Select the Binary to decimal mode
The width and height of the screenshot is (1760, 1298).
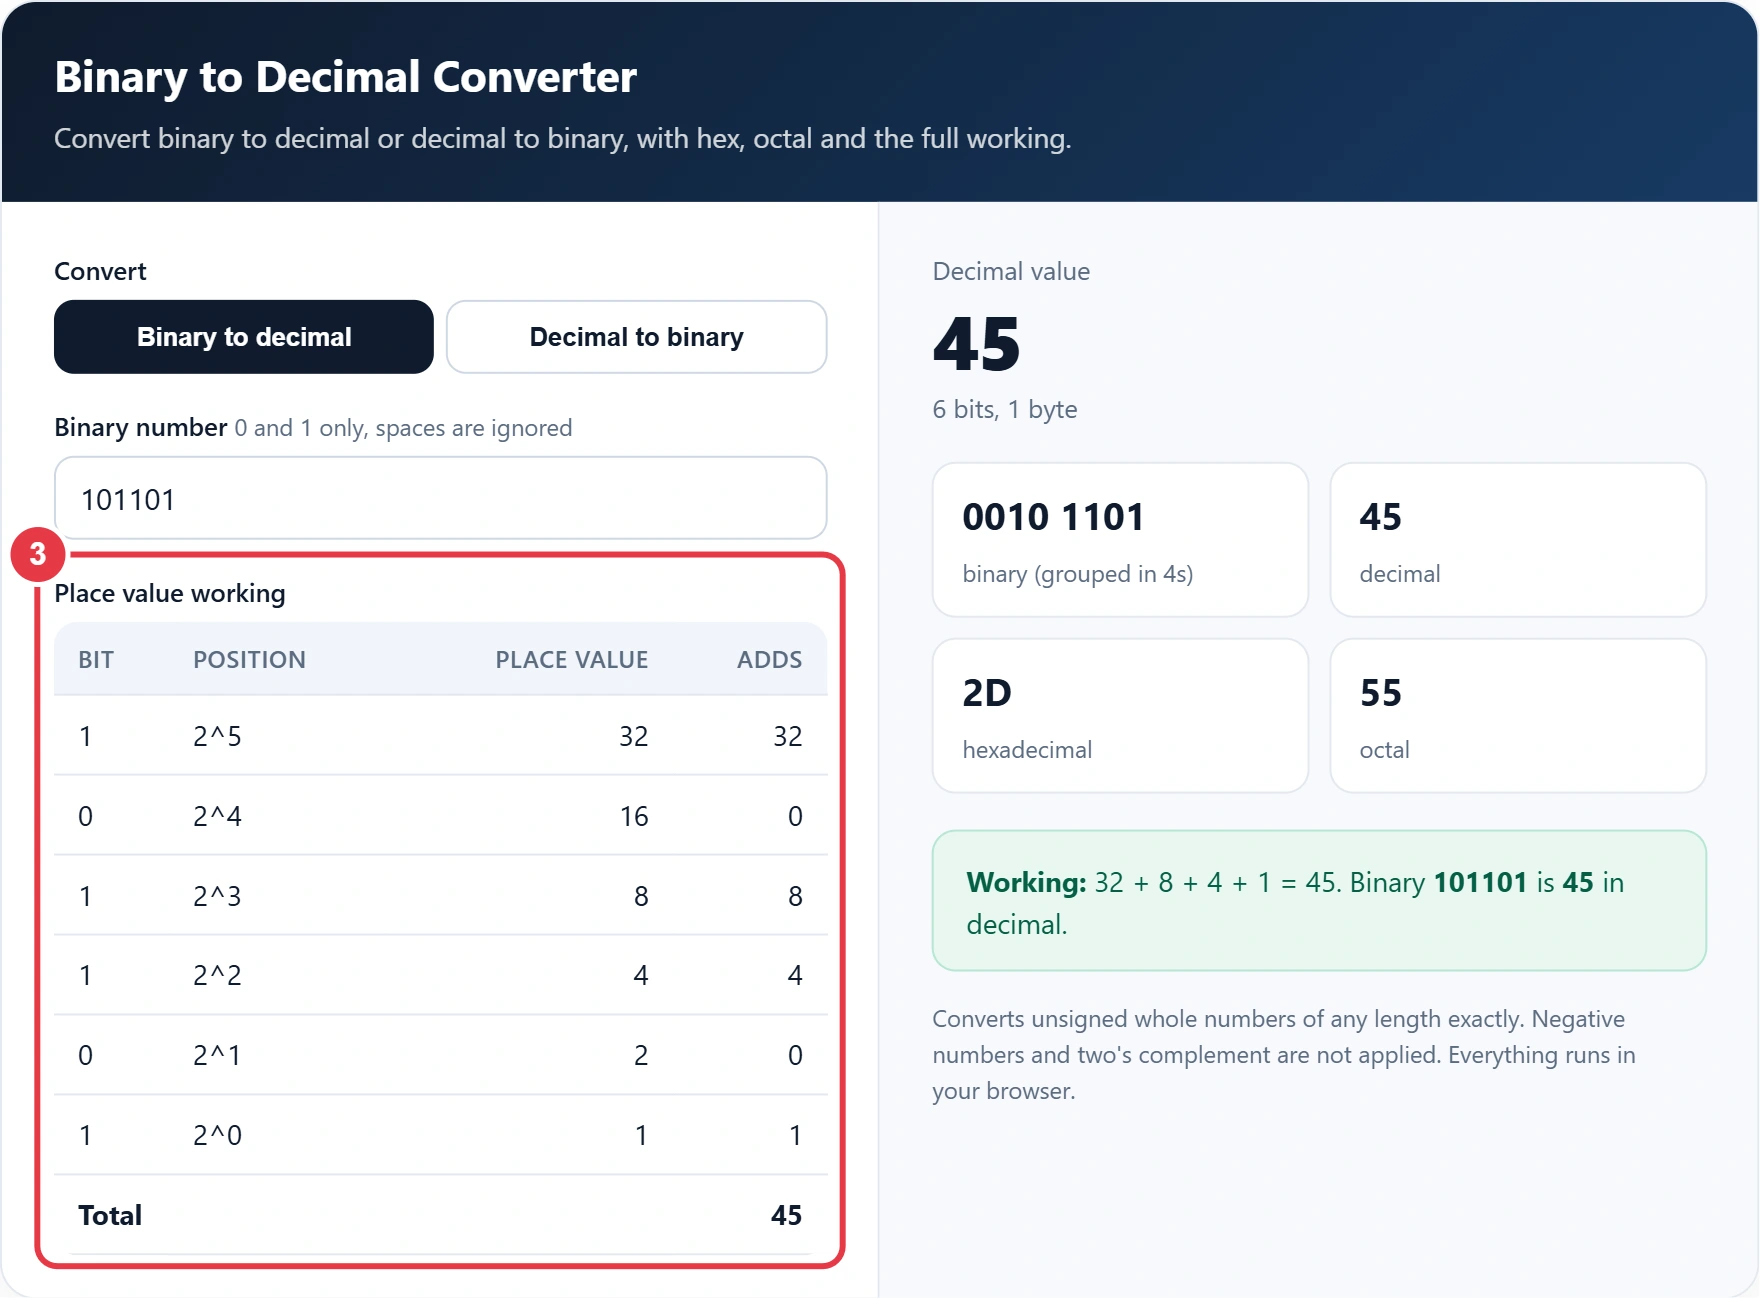coord(244,337)
